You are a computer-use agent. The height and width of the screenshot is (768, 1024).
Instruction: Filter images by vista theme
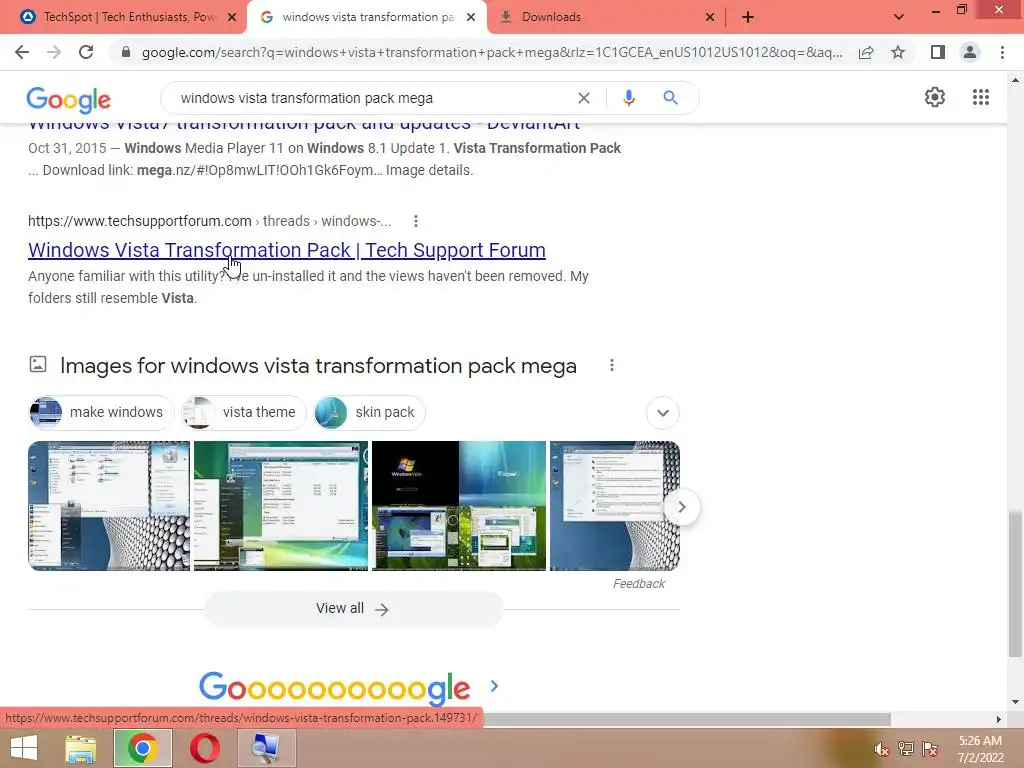[244, 413]
